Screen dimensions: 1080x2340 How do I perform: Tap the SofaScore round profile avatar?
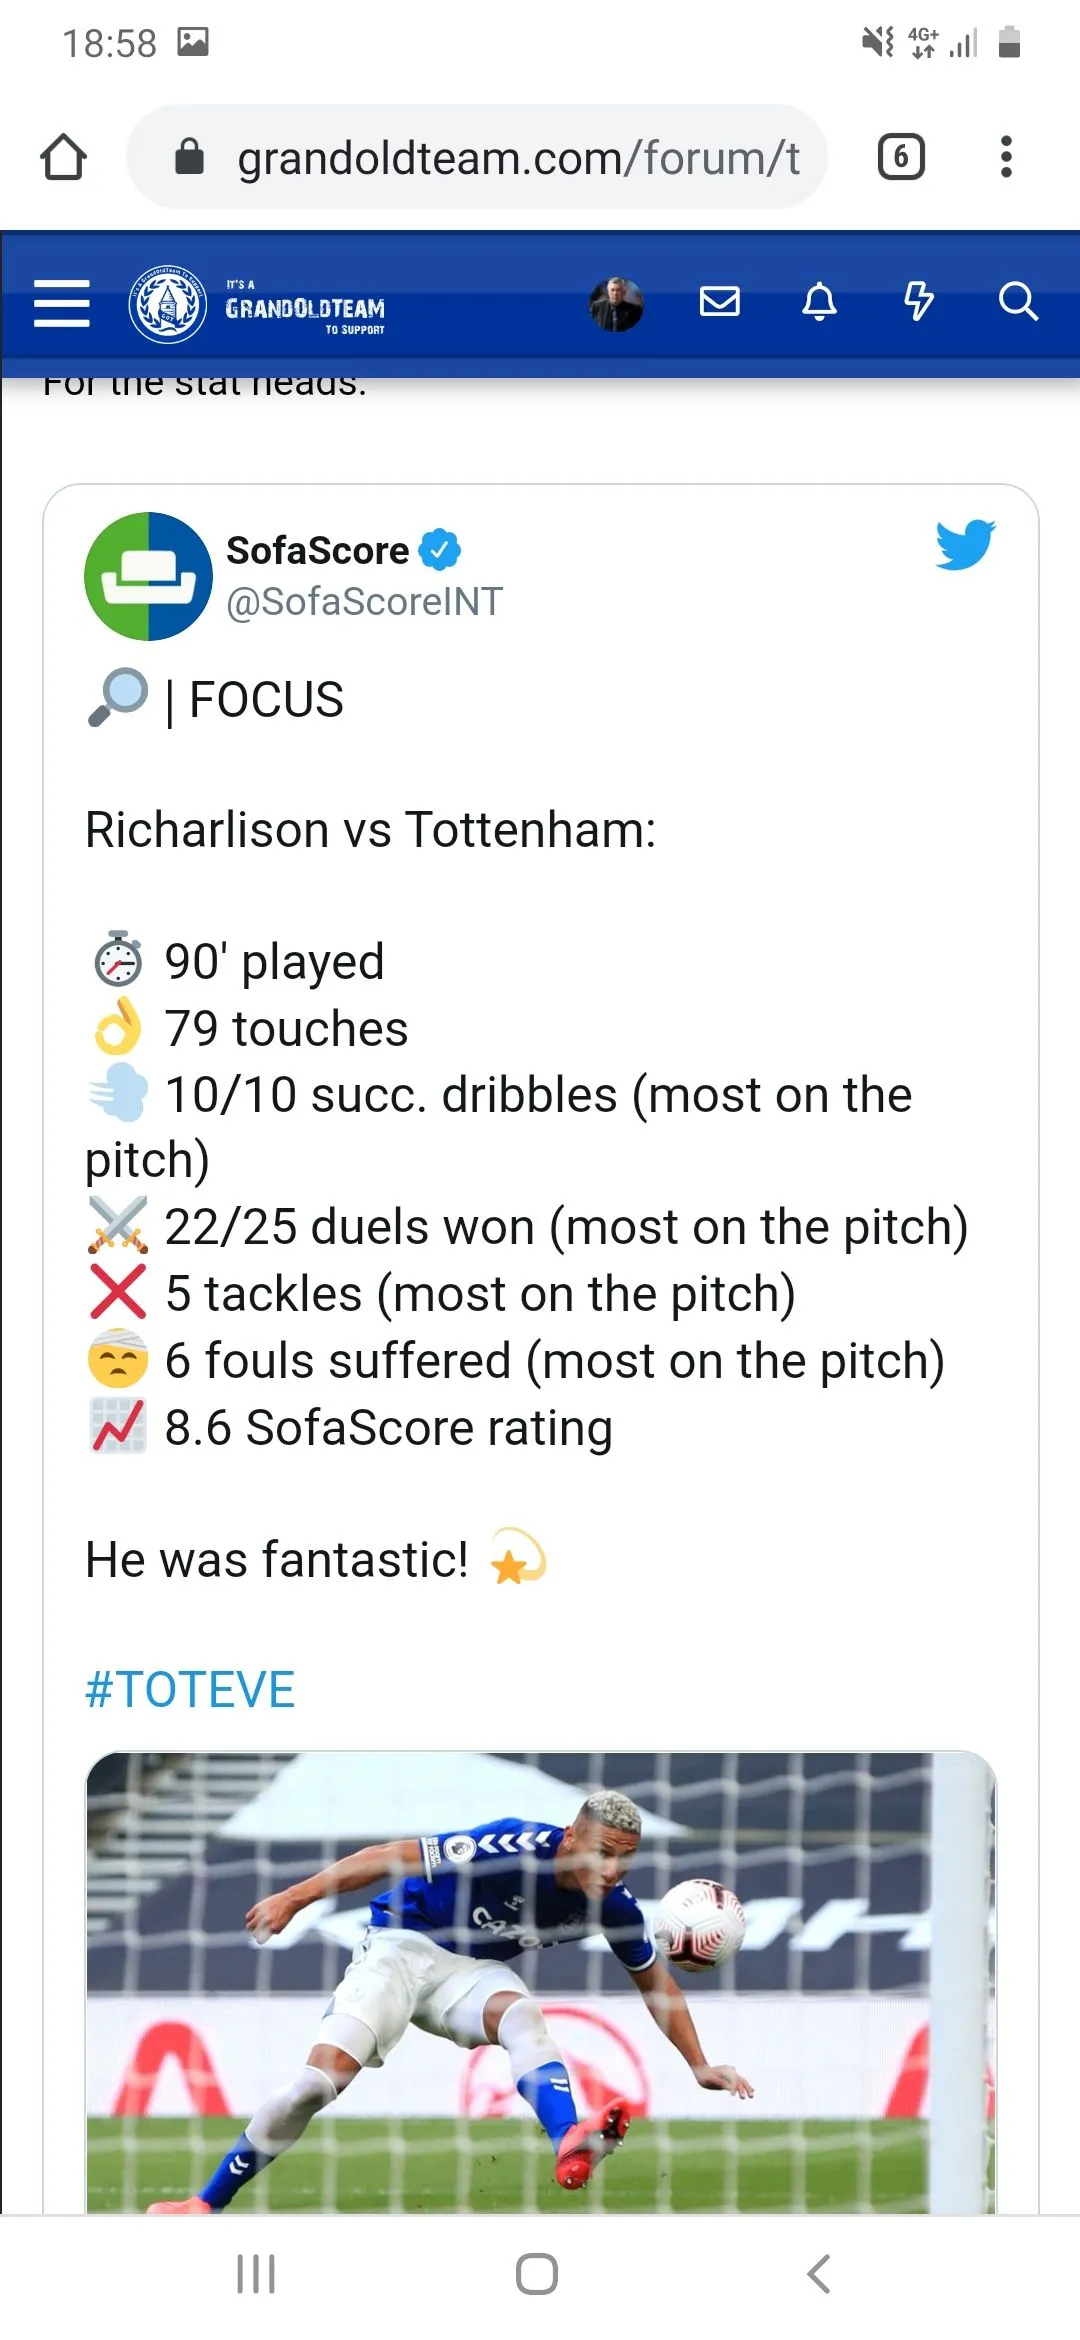[148, 576]
